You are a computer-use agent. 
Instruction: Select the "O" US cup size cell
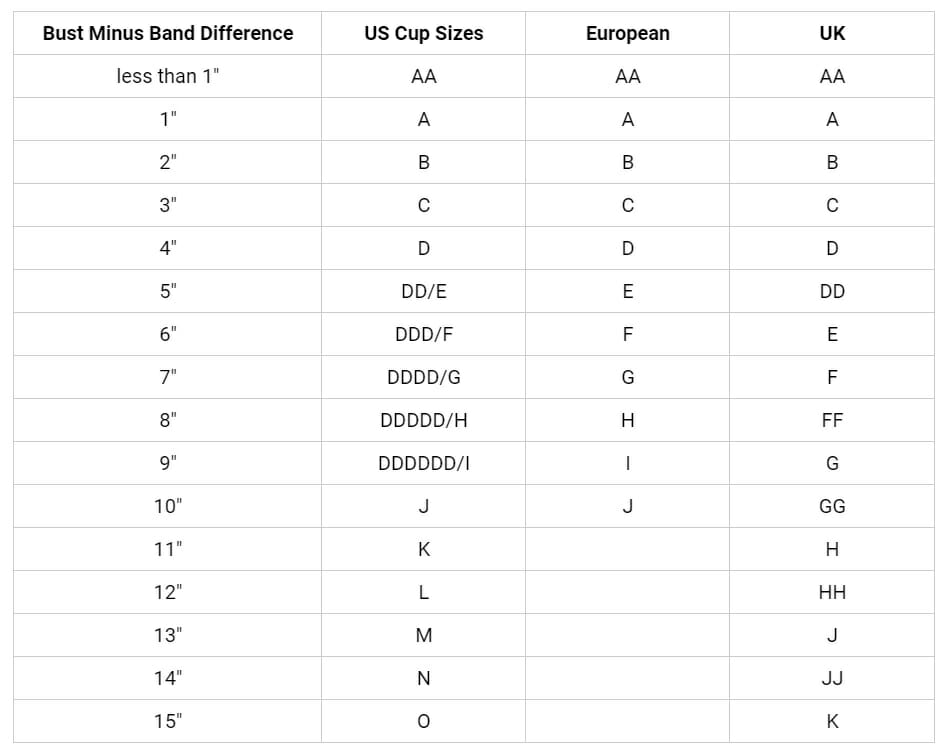coord(424,721)
